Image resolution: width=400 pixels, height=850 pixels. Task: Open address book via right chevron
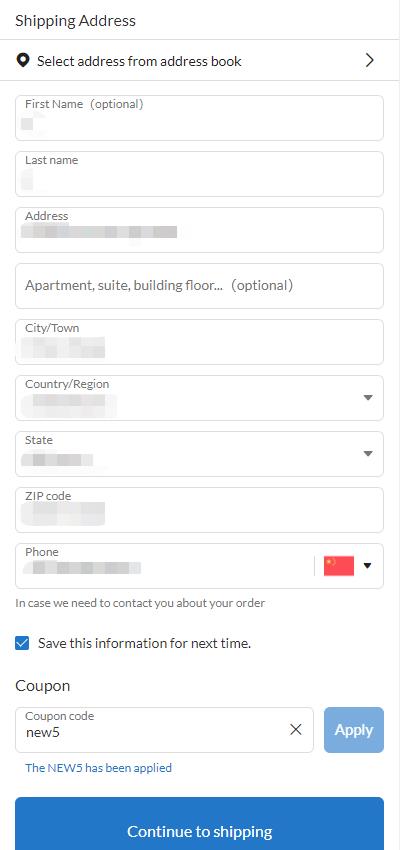coord(370,60)
